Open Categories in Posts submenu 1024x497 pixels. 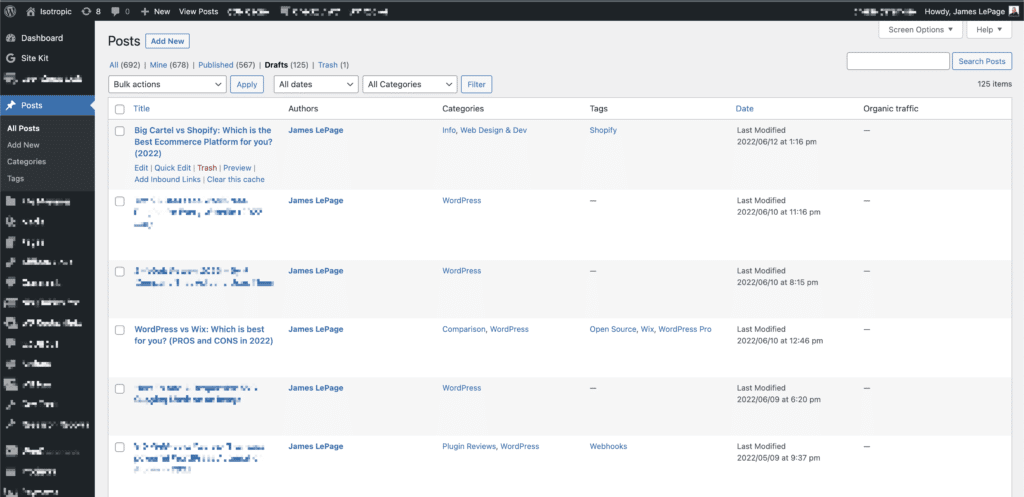click(26, 161)
